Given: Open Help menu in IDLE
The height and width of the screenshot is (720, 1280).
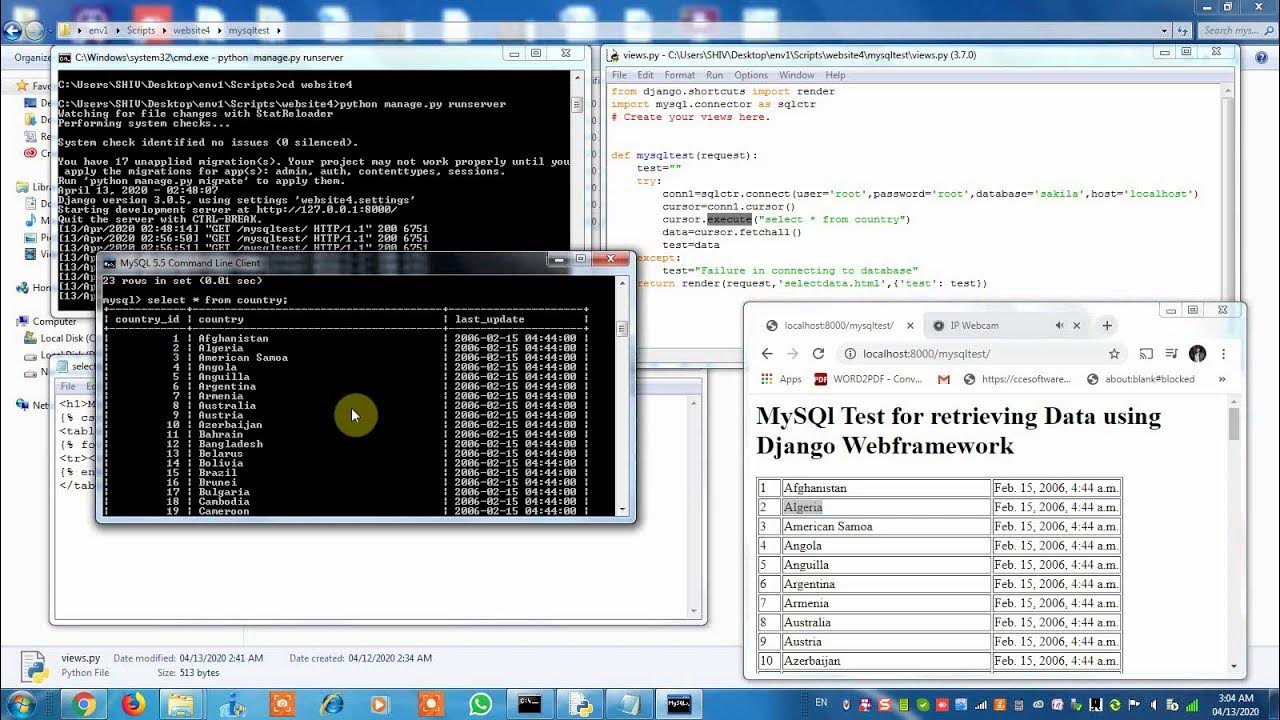Looking at the screenshot, I should tap(835, 75).
